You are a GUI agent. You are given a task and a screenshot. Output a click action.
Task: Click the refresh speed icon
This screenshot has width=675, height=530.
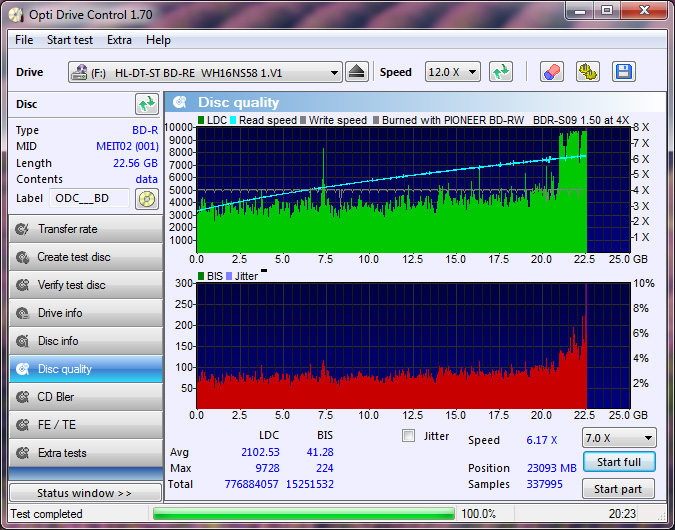point(501,72)
